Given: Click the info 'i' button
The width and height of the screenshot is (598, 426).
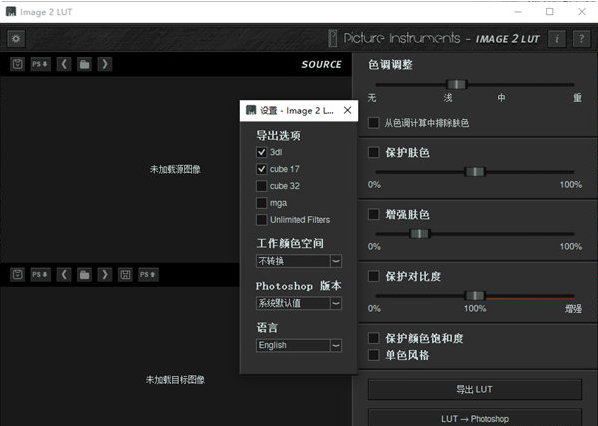Looking at the screenshot, I should tap(556, 39).
